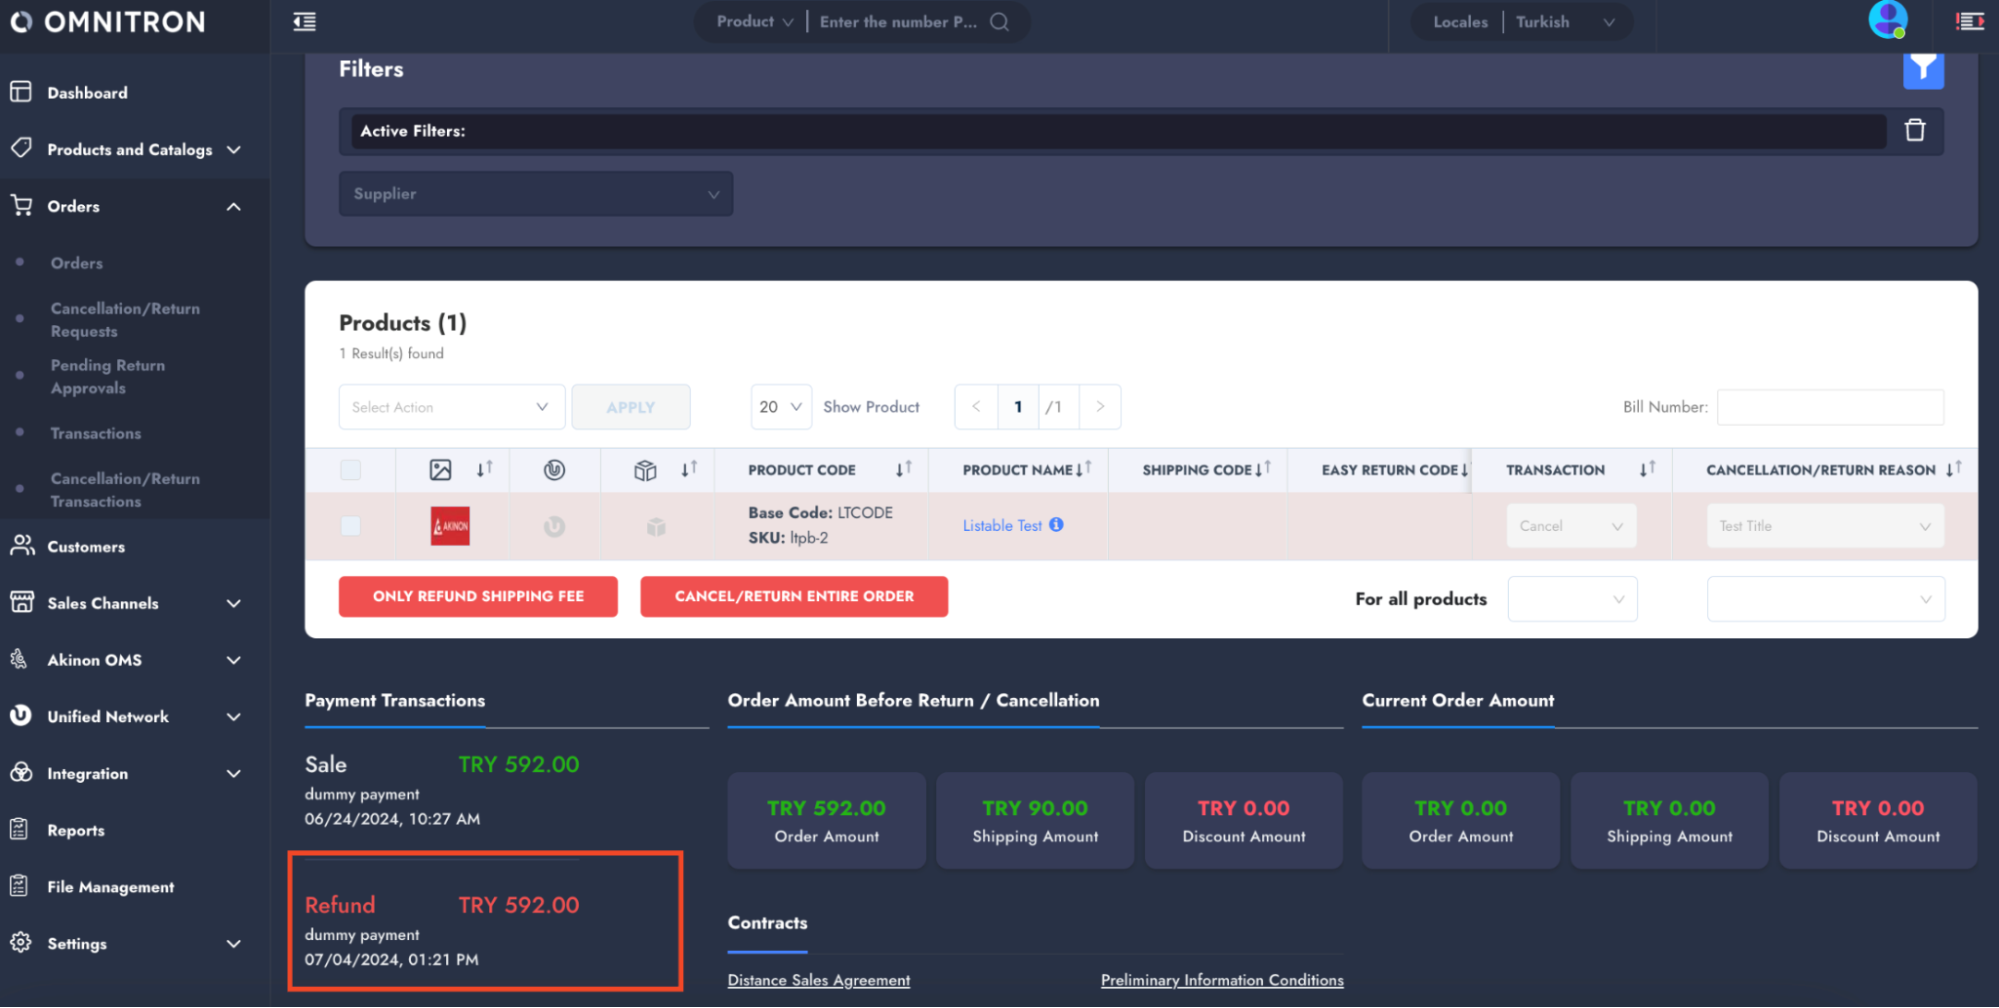
Task: Click the blue filter funnel icon
Action: click(x=1922, y=70)
